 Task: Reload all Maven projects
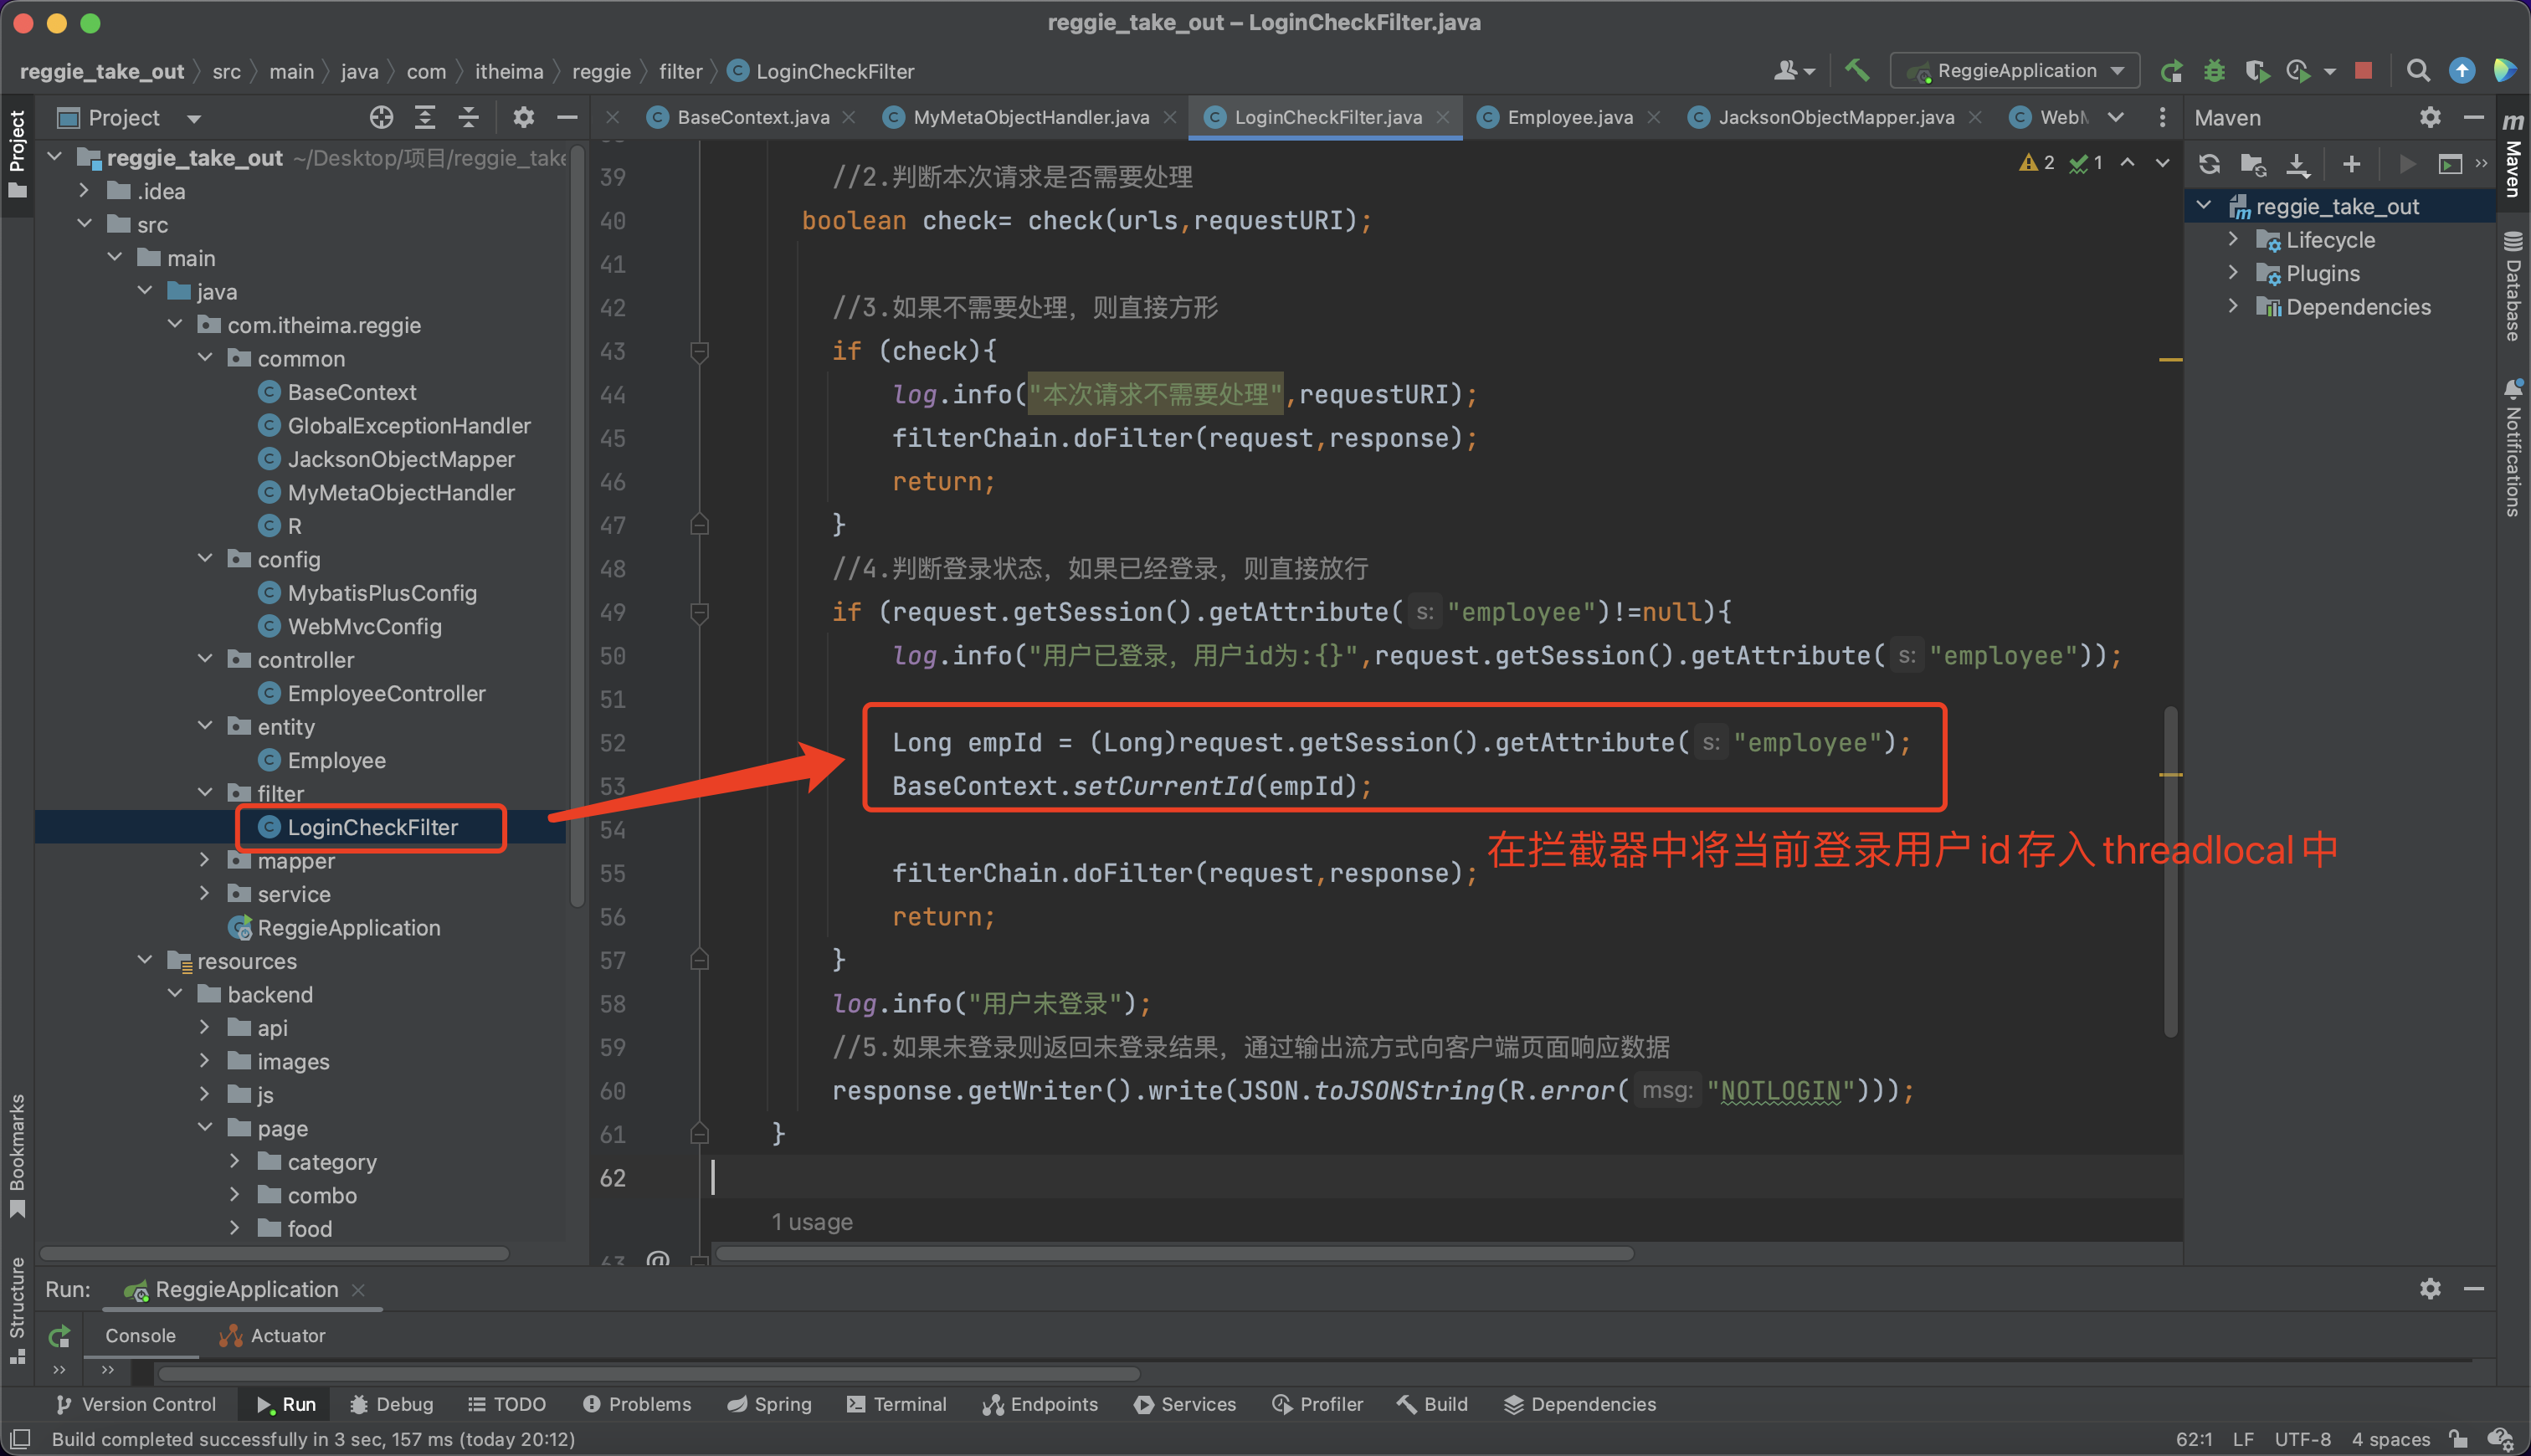[2209, 164]
